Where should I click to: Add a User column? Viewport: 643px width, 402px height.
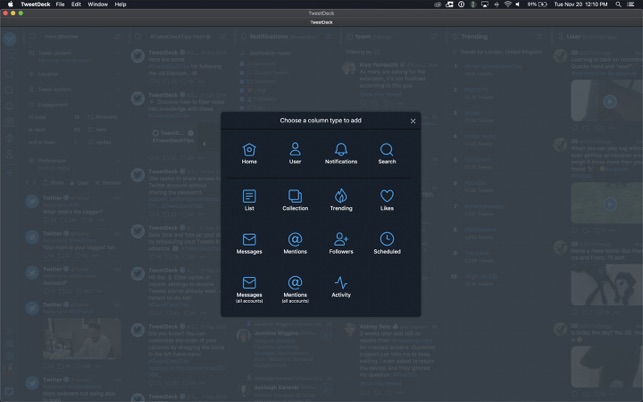(x=295, y=153)
